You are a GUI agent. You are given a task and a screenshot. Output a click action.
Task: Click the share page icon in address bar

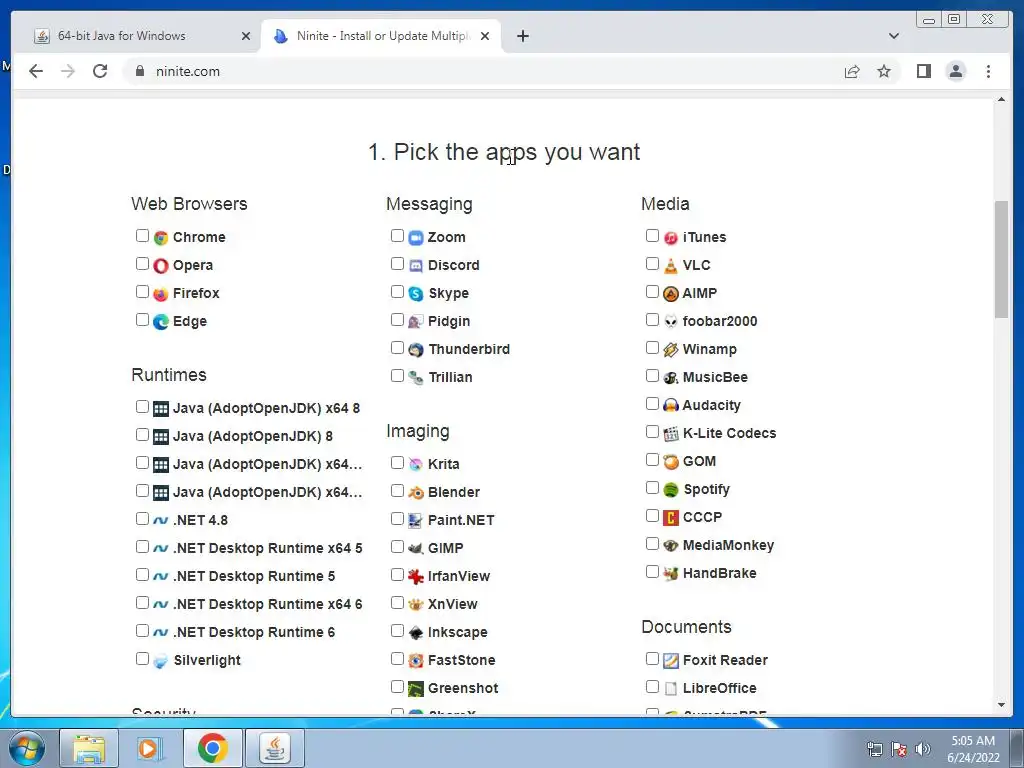(x=852, y=71)
